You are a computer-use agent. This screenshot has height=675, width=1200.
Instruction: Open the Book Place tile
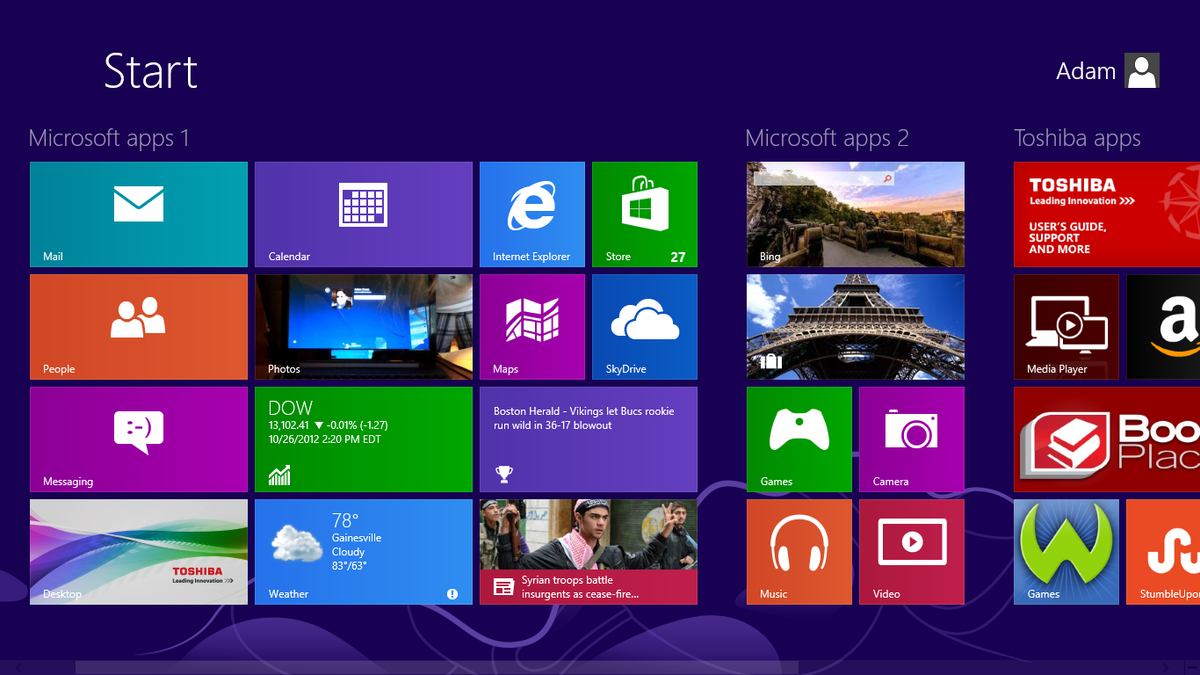click(1107, 439)
